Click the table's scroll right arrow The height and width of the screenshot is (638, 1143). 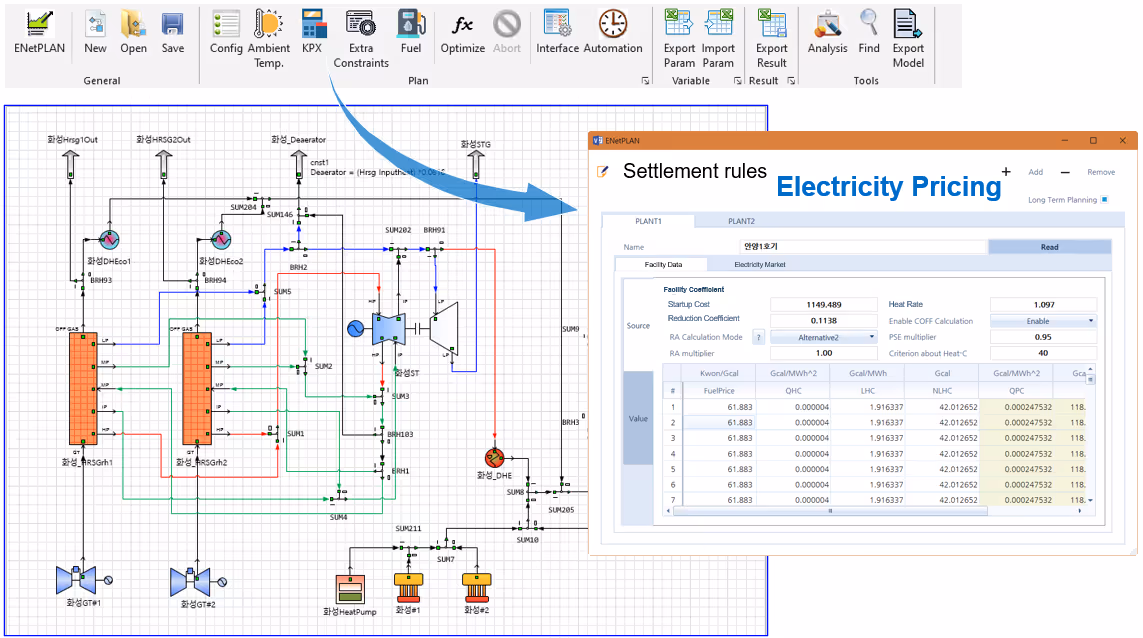tap(1080, 511)
